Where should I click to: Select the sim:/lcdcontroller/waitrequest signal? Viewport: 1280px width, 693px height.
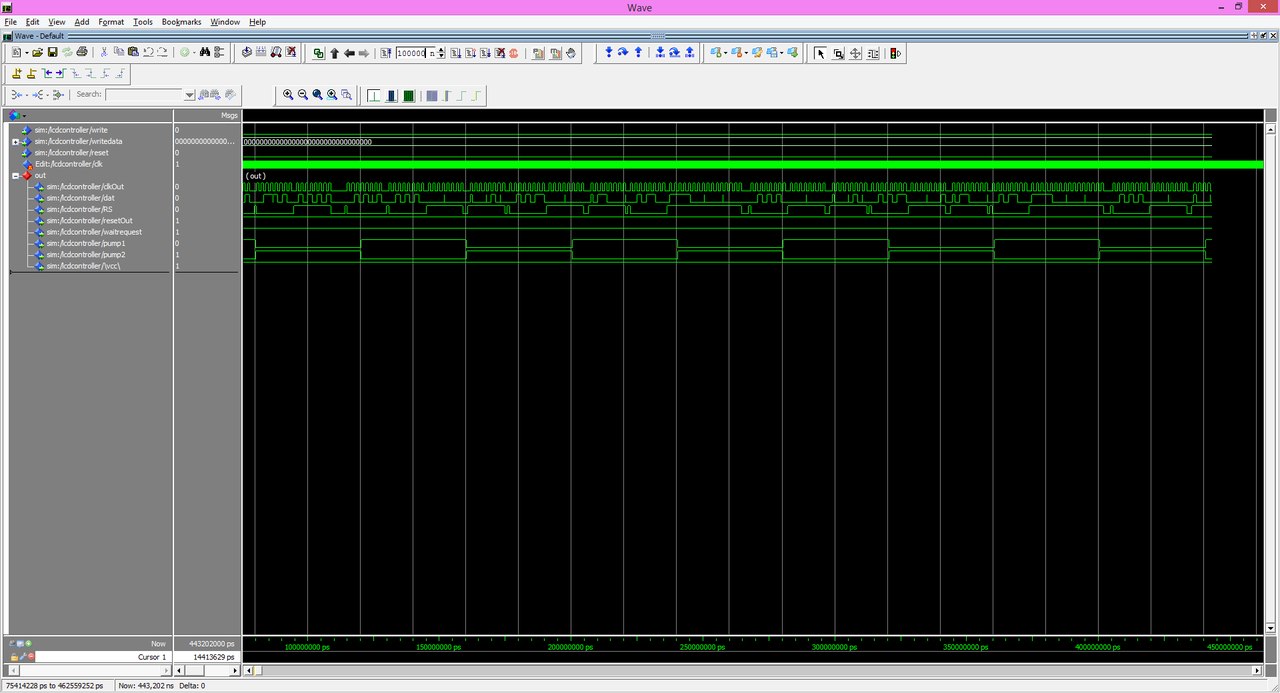pos(94,232)
